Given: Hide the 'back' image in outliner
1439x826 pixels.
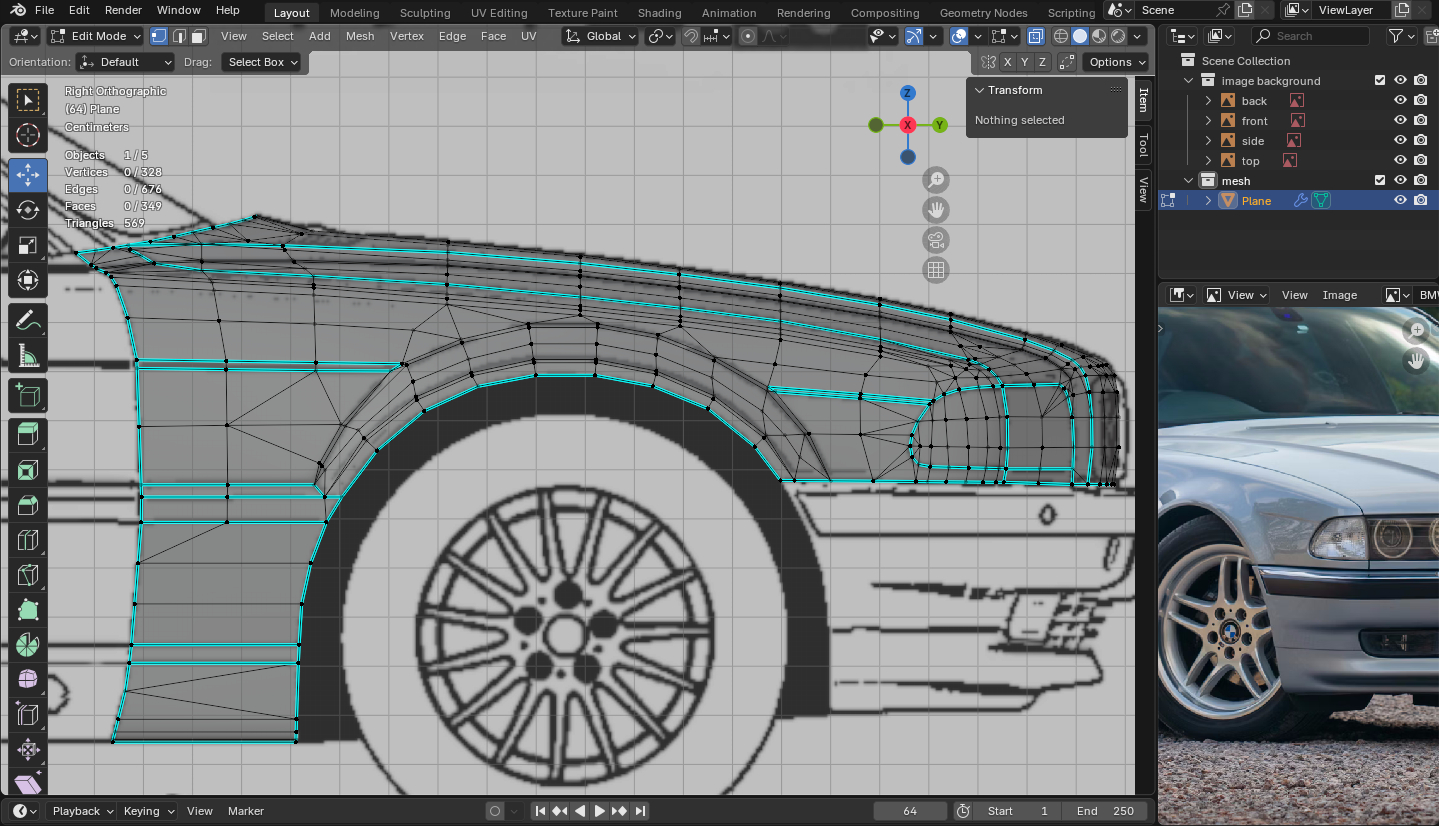Looking at the screenshot, I should [x=1400, y=101].
